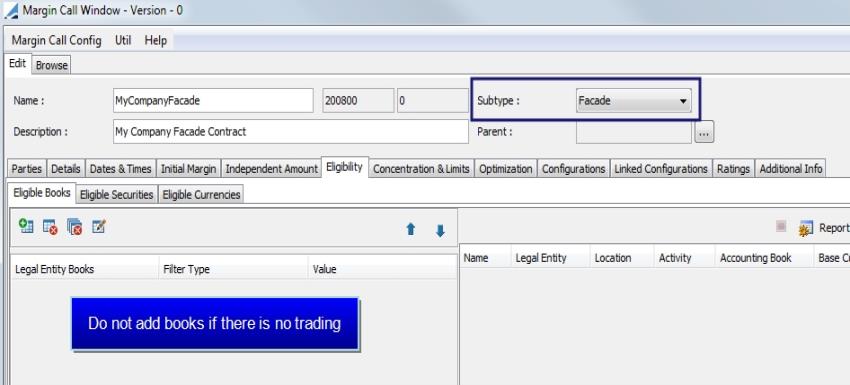The height and width of the screenshot is (385, 850).
Task: Select the Eligible Currencies sub-tab
Action: coord(201,195)
